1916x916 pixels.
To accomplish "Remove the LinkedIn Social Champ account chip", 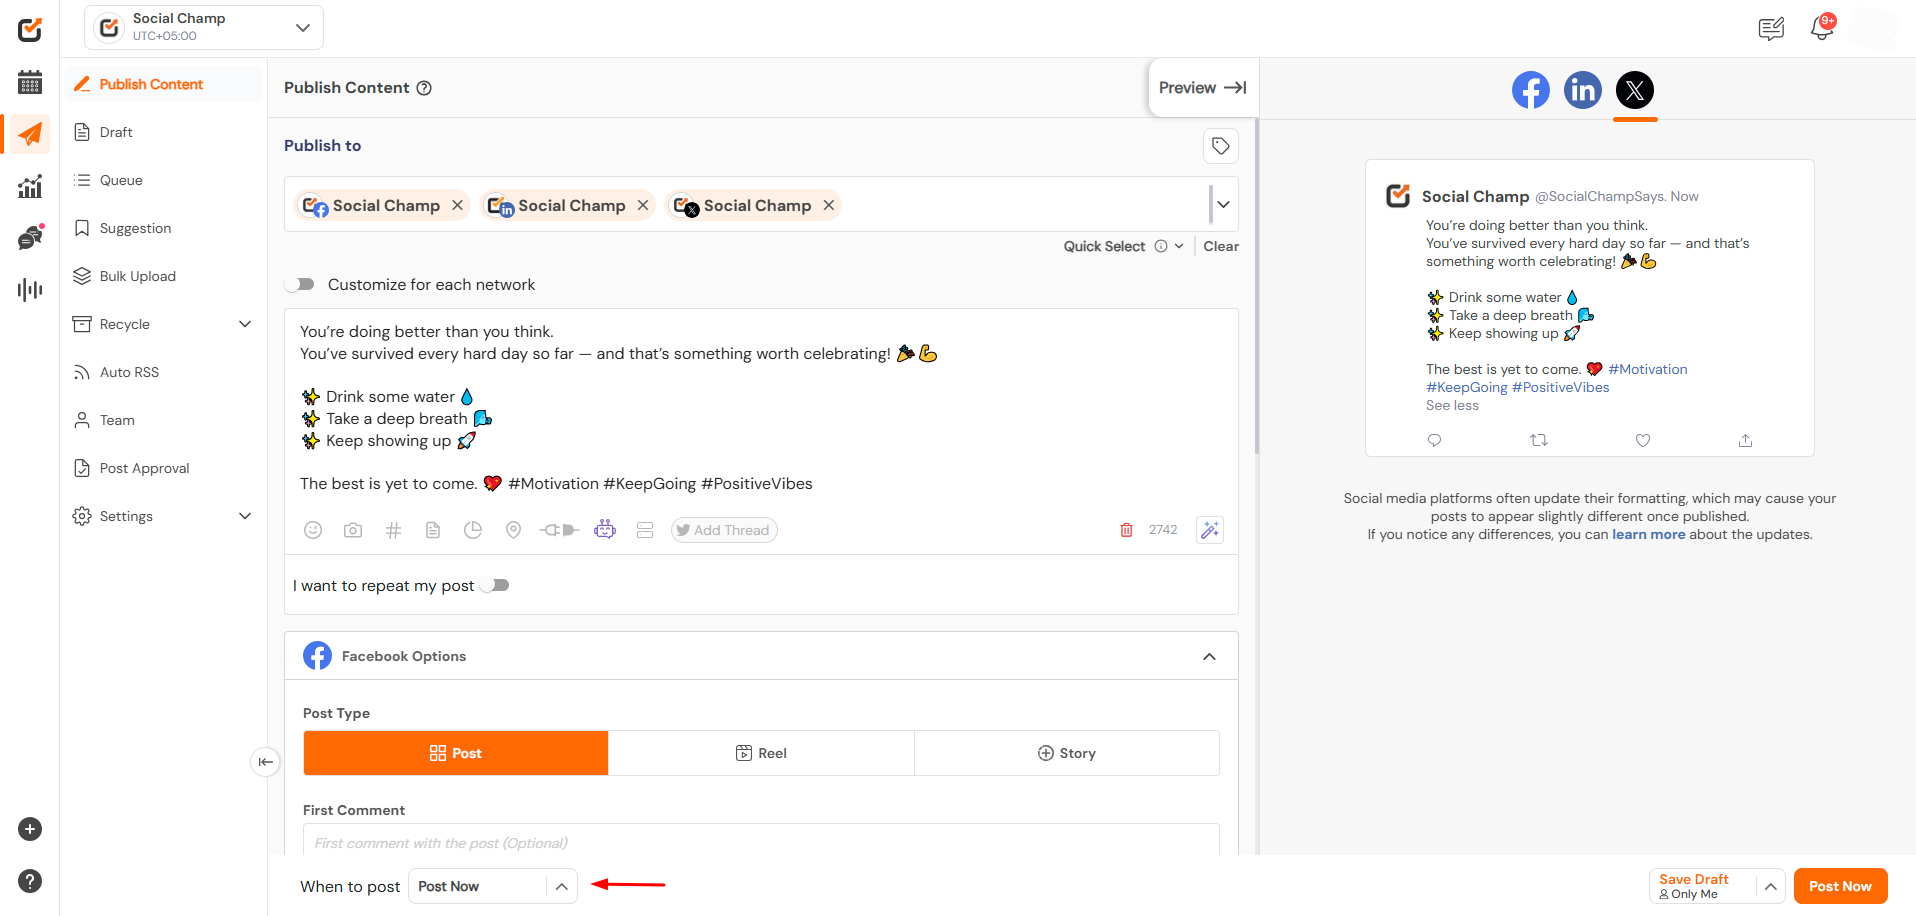I will click(x=643, y=205).
